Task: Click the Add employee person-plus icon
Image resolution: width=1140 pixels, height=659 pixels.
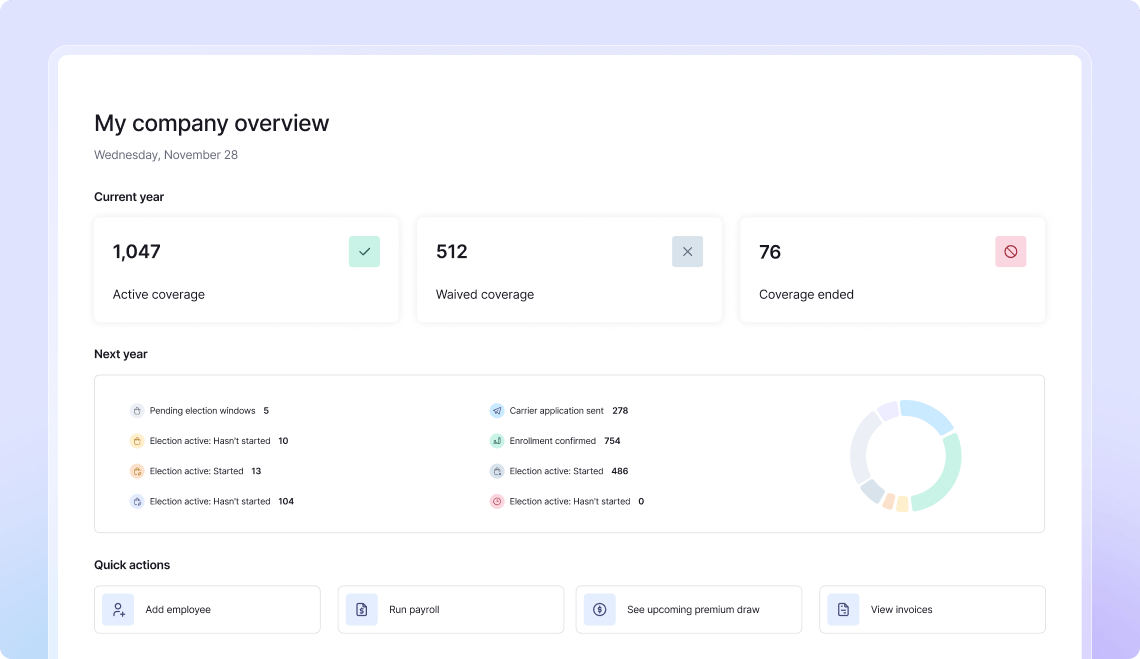Action: click(x=118, y=610)
